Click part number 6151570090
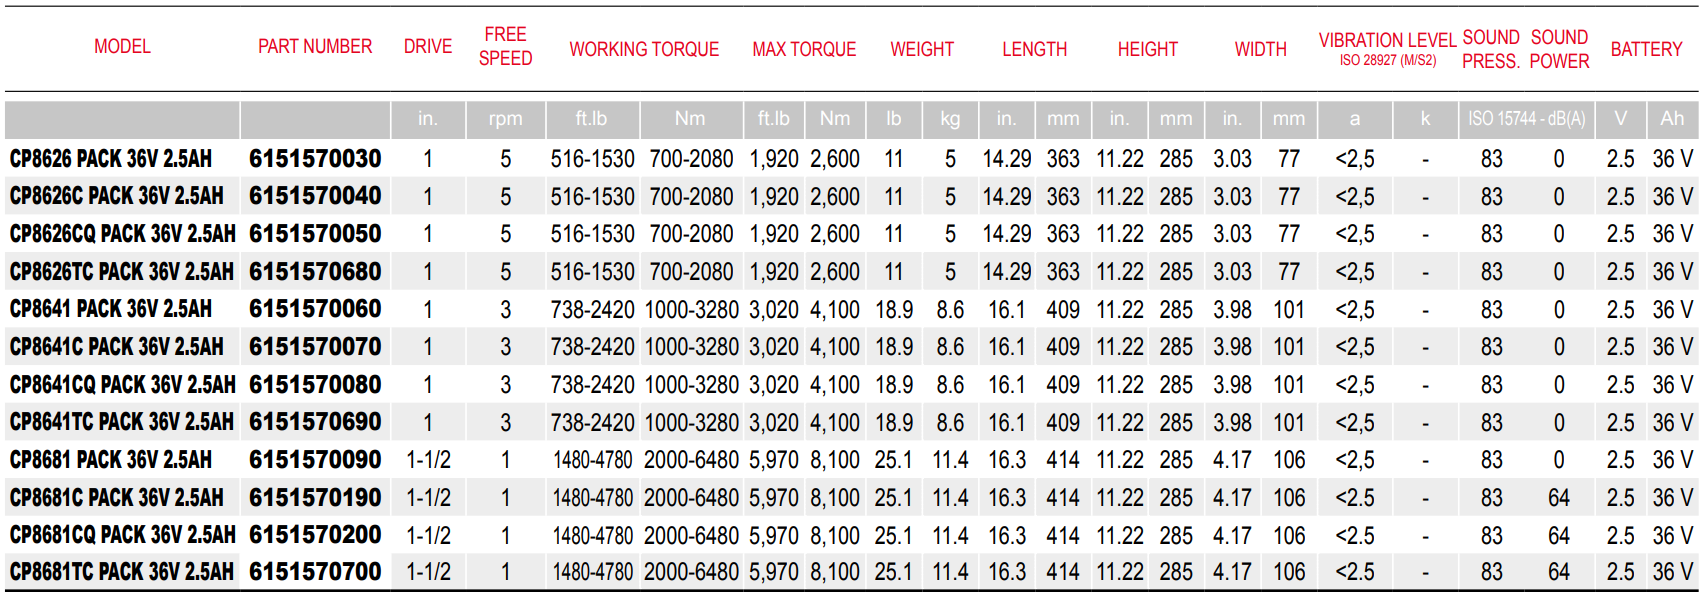Image resolution: width=1704 pixels, height=592 pixels. tap(315, 460)
